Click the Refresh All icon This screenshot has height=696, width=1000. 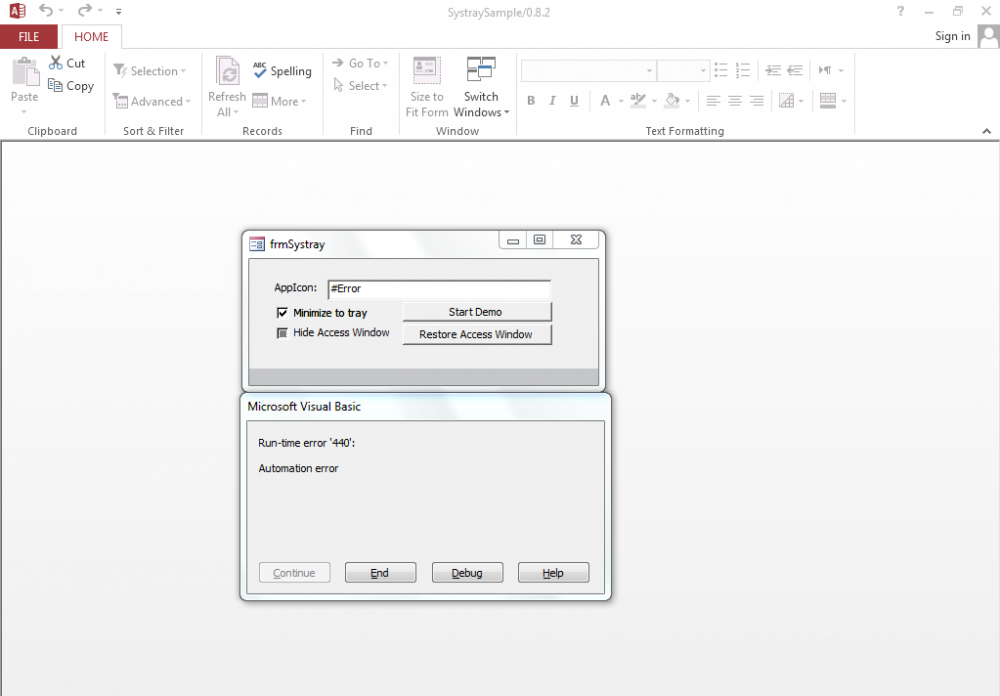point(227,71)
